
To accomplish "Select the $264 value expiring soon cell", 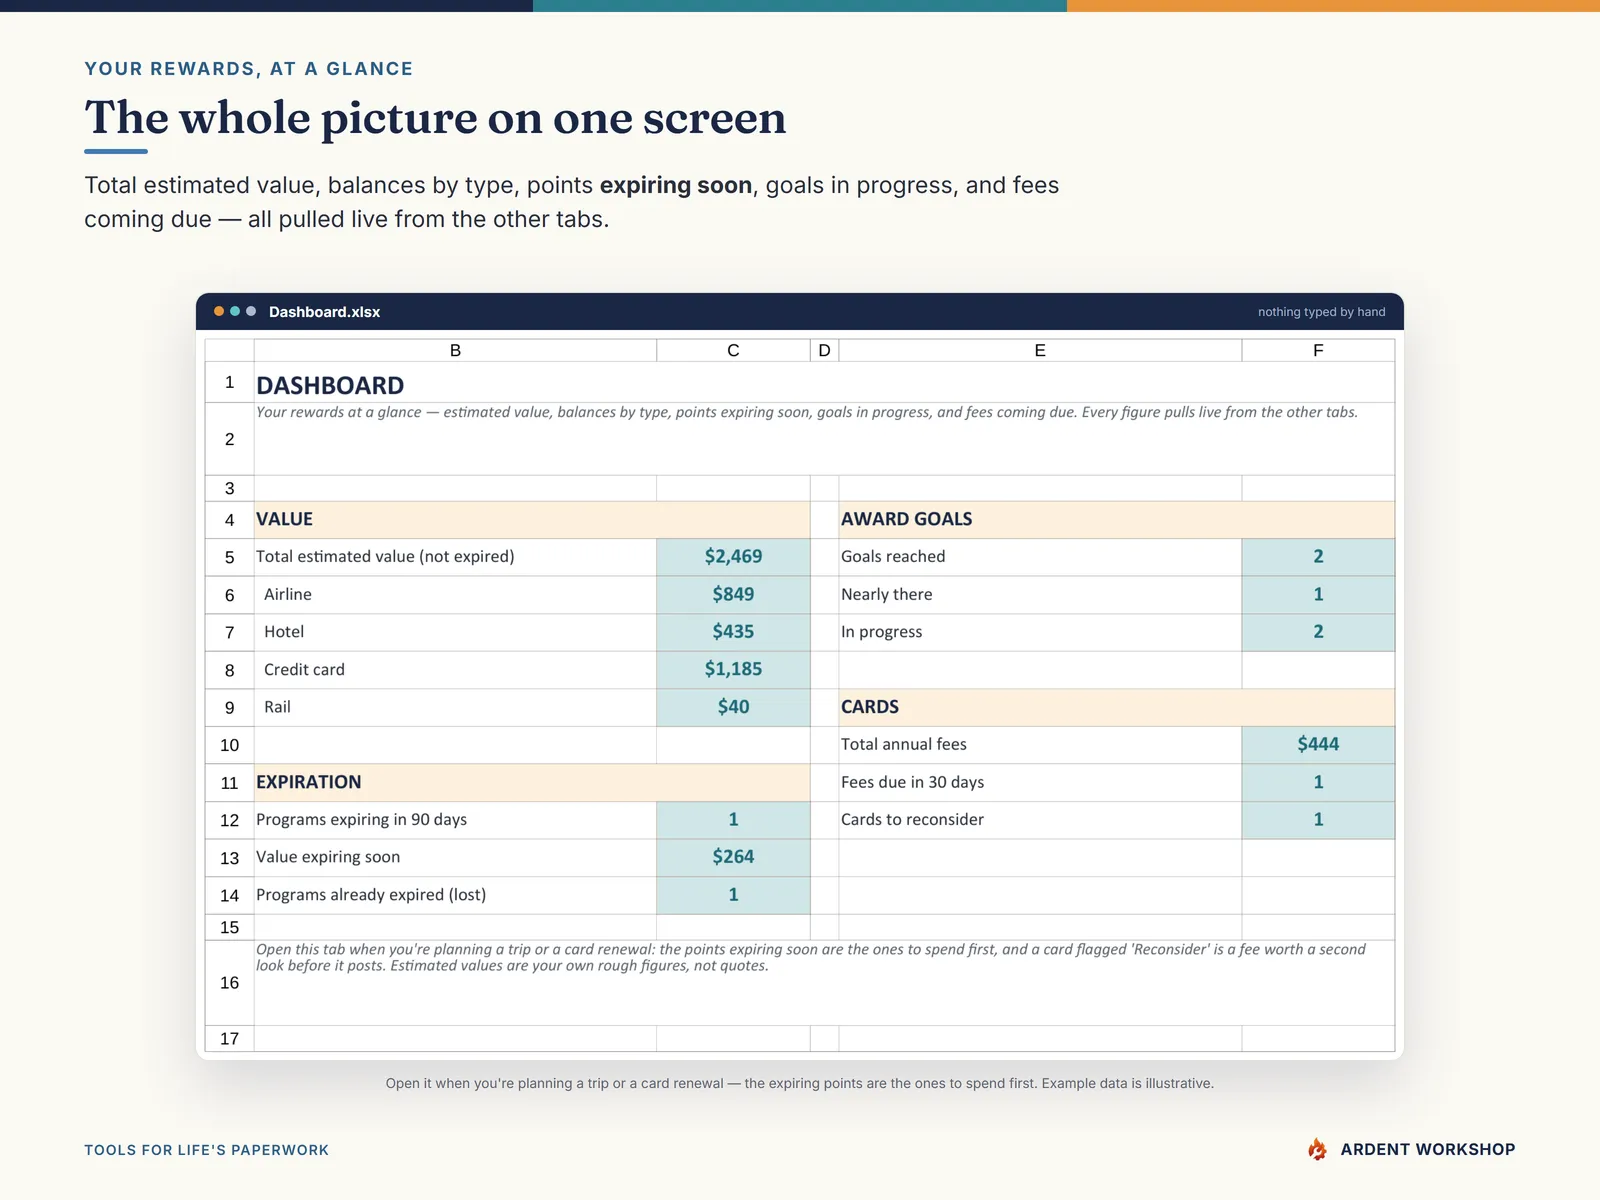I will 733,857.
